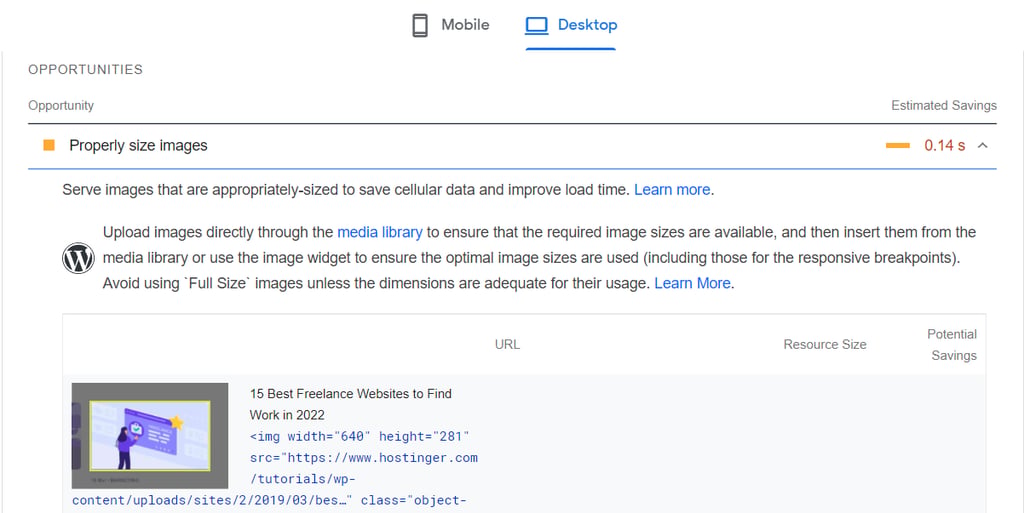Select the Desktop tab

click(571, 25)
